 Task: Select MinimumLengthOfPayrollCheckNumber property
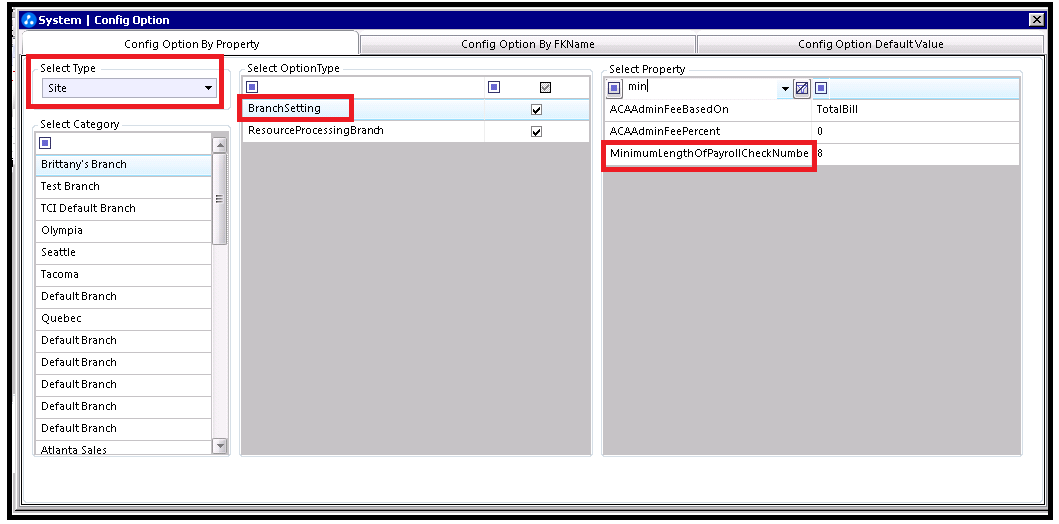(708, 154)
